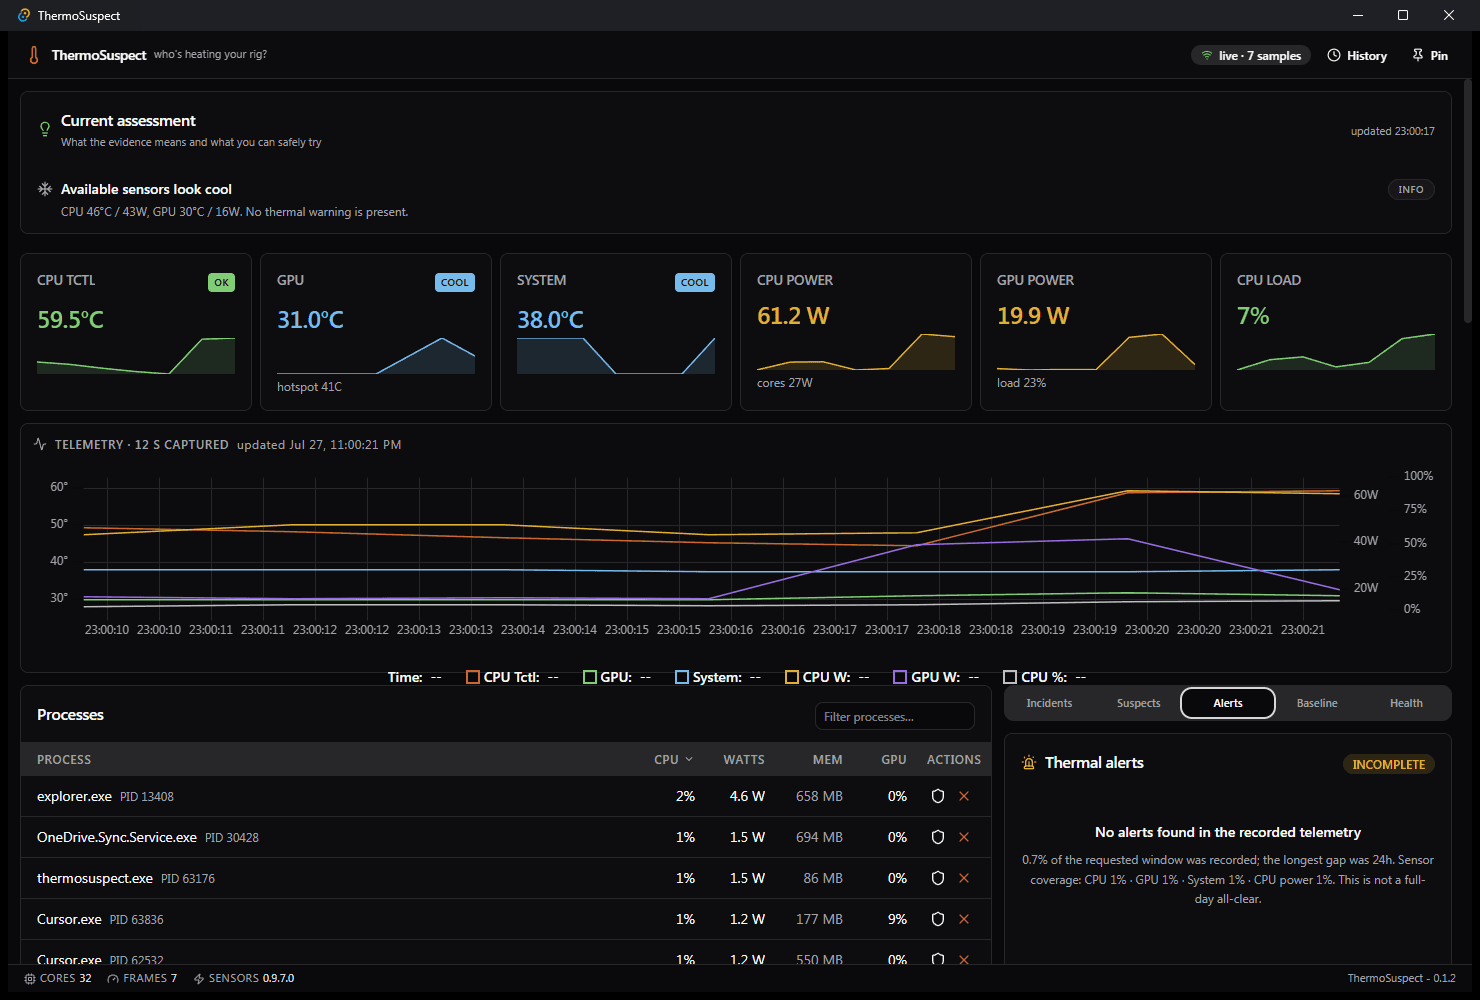1480x1000 pixels.
Task: Toggle GPU W series in chart legend
Action: [x=936, y=677]
